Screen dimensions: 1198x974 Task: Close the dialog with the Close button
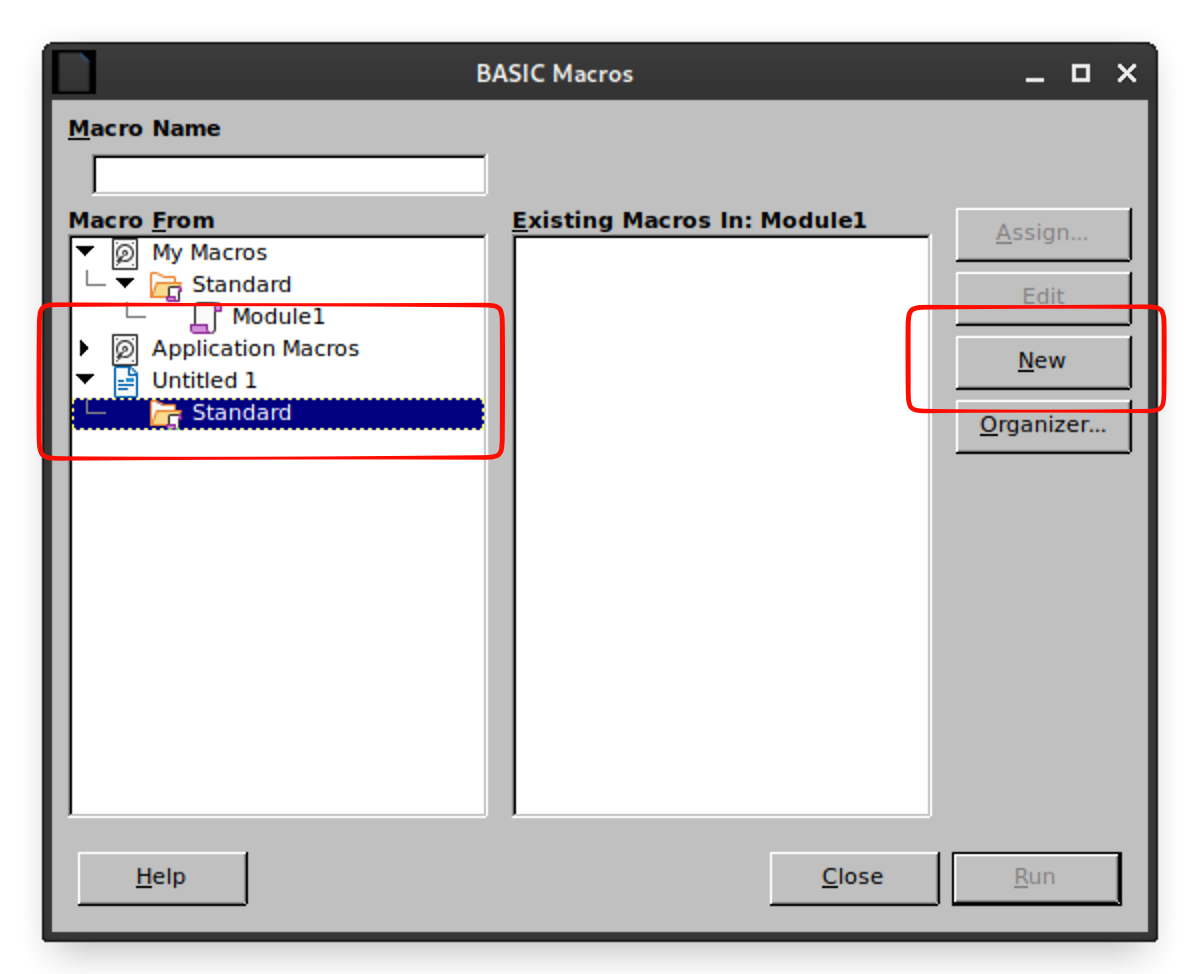[853, 878]
